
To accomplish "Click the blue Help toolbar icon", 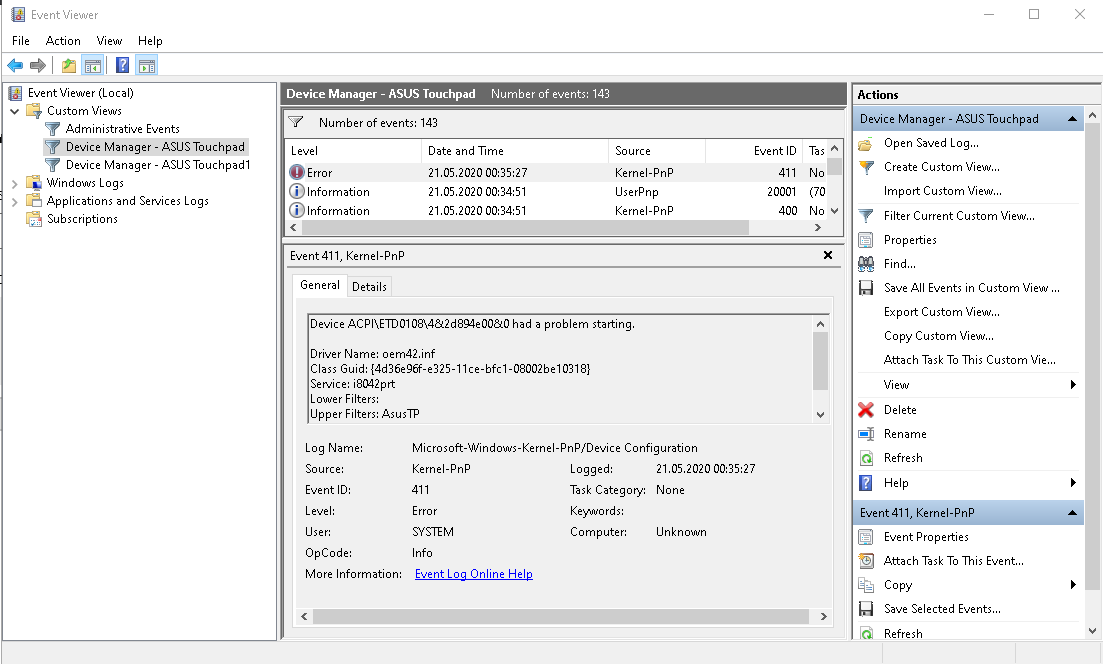I will [x=122, y=65].
